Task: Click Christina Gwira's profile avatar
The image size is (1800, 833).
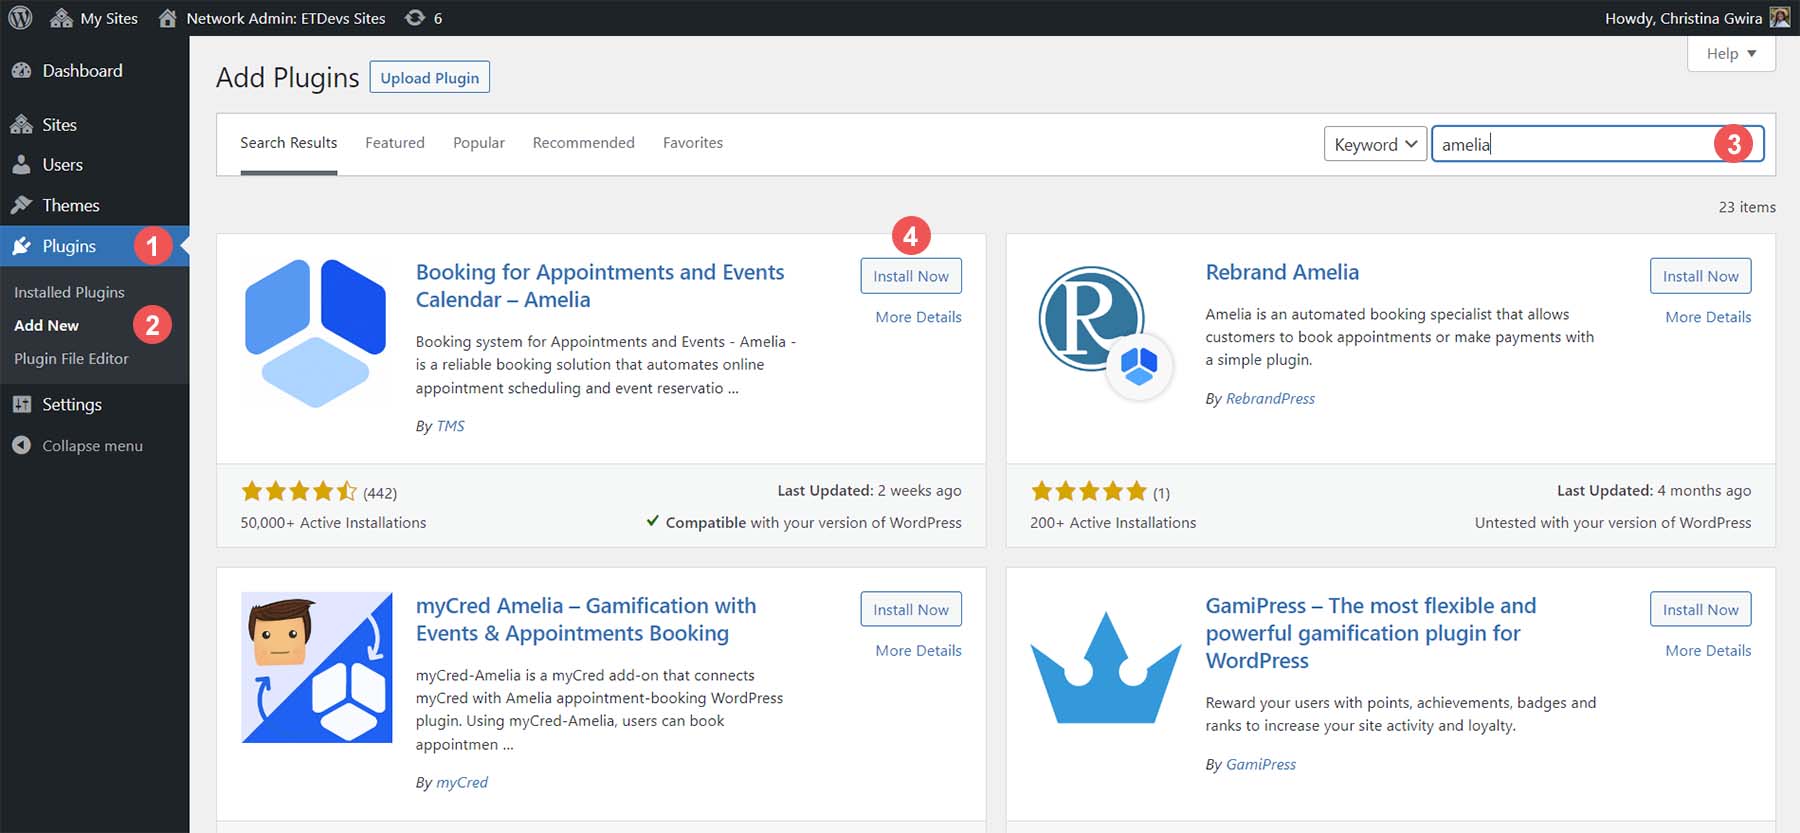Action: 1779,18
